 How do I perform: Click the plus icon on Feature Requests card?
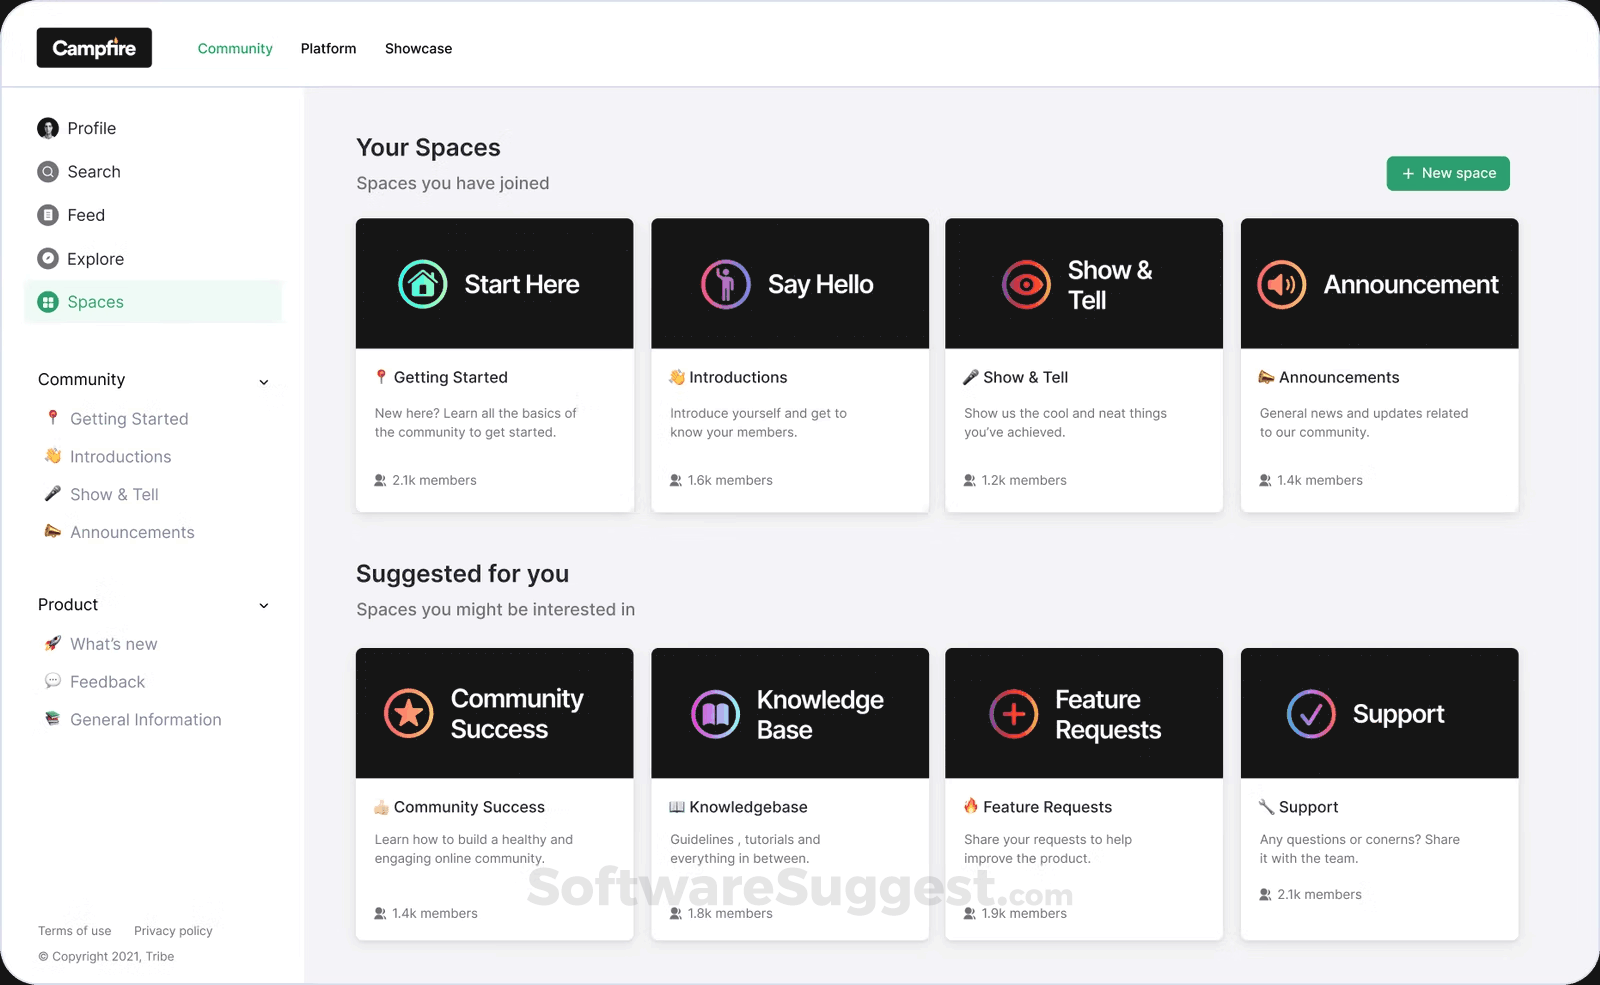pyautogui.click(x=1013, y=714)
